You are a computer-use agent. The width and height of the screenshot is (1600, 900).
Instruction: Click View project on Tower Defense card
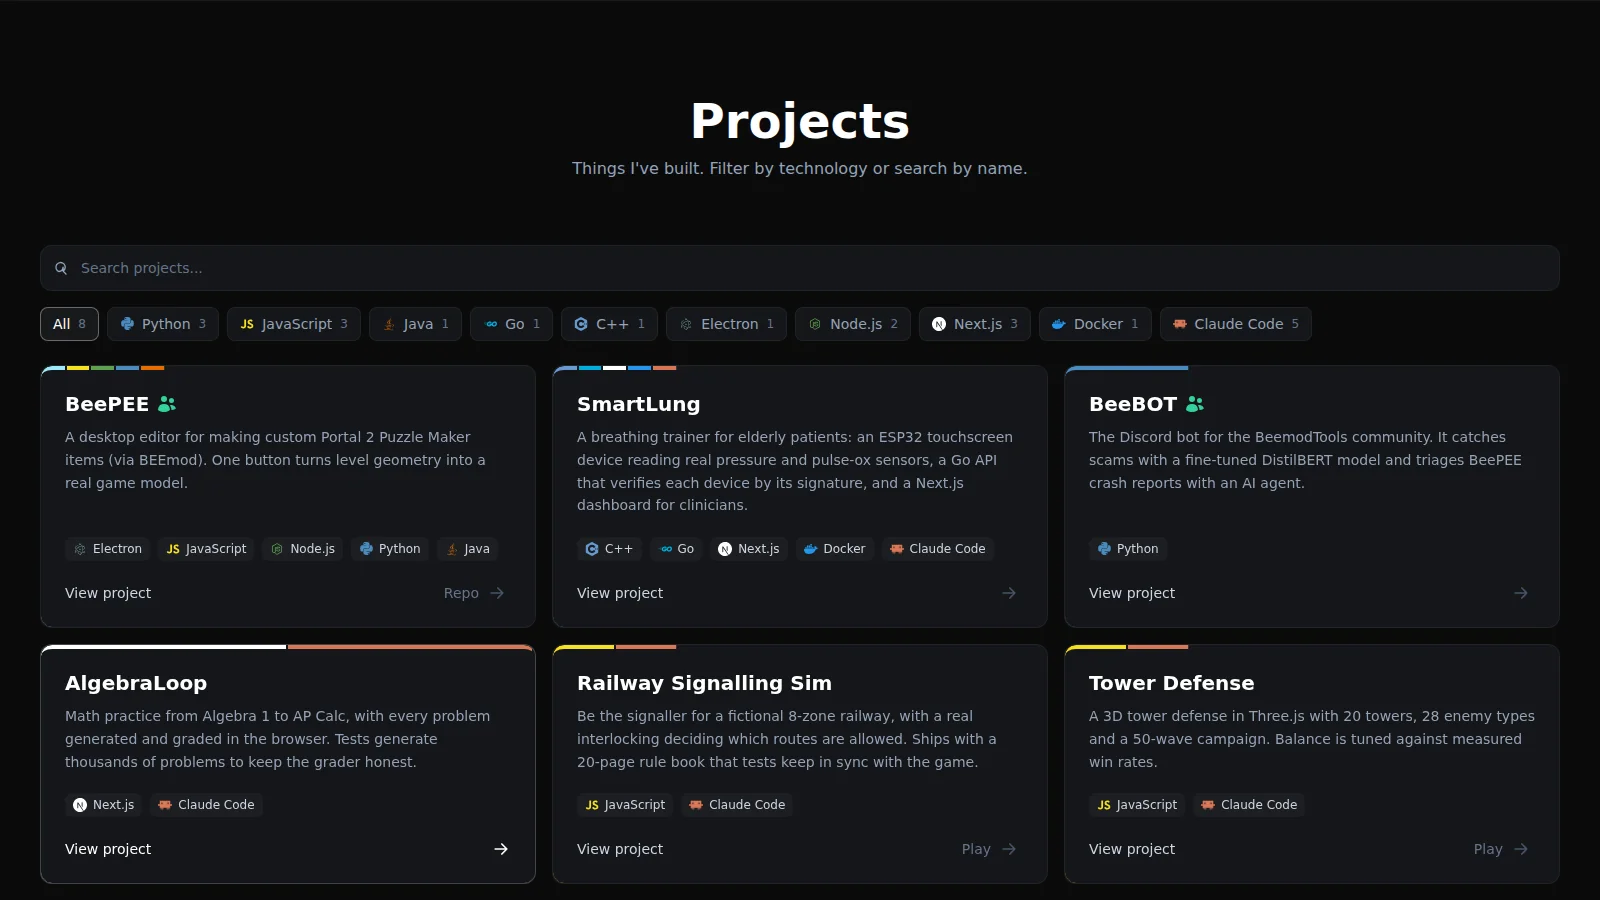[x=1132, y=849]
